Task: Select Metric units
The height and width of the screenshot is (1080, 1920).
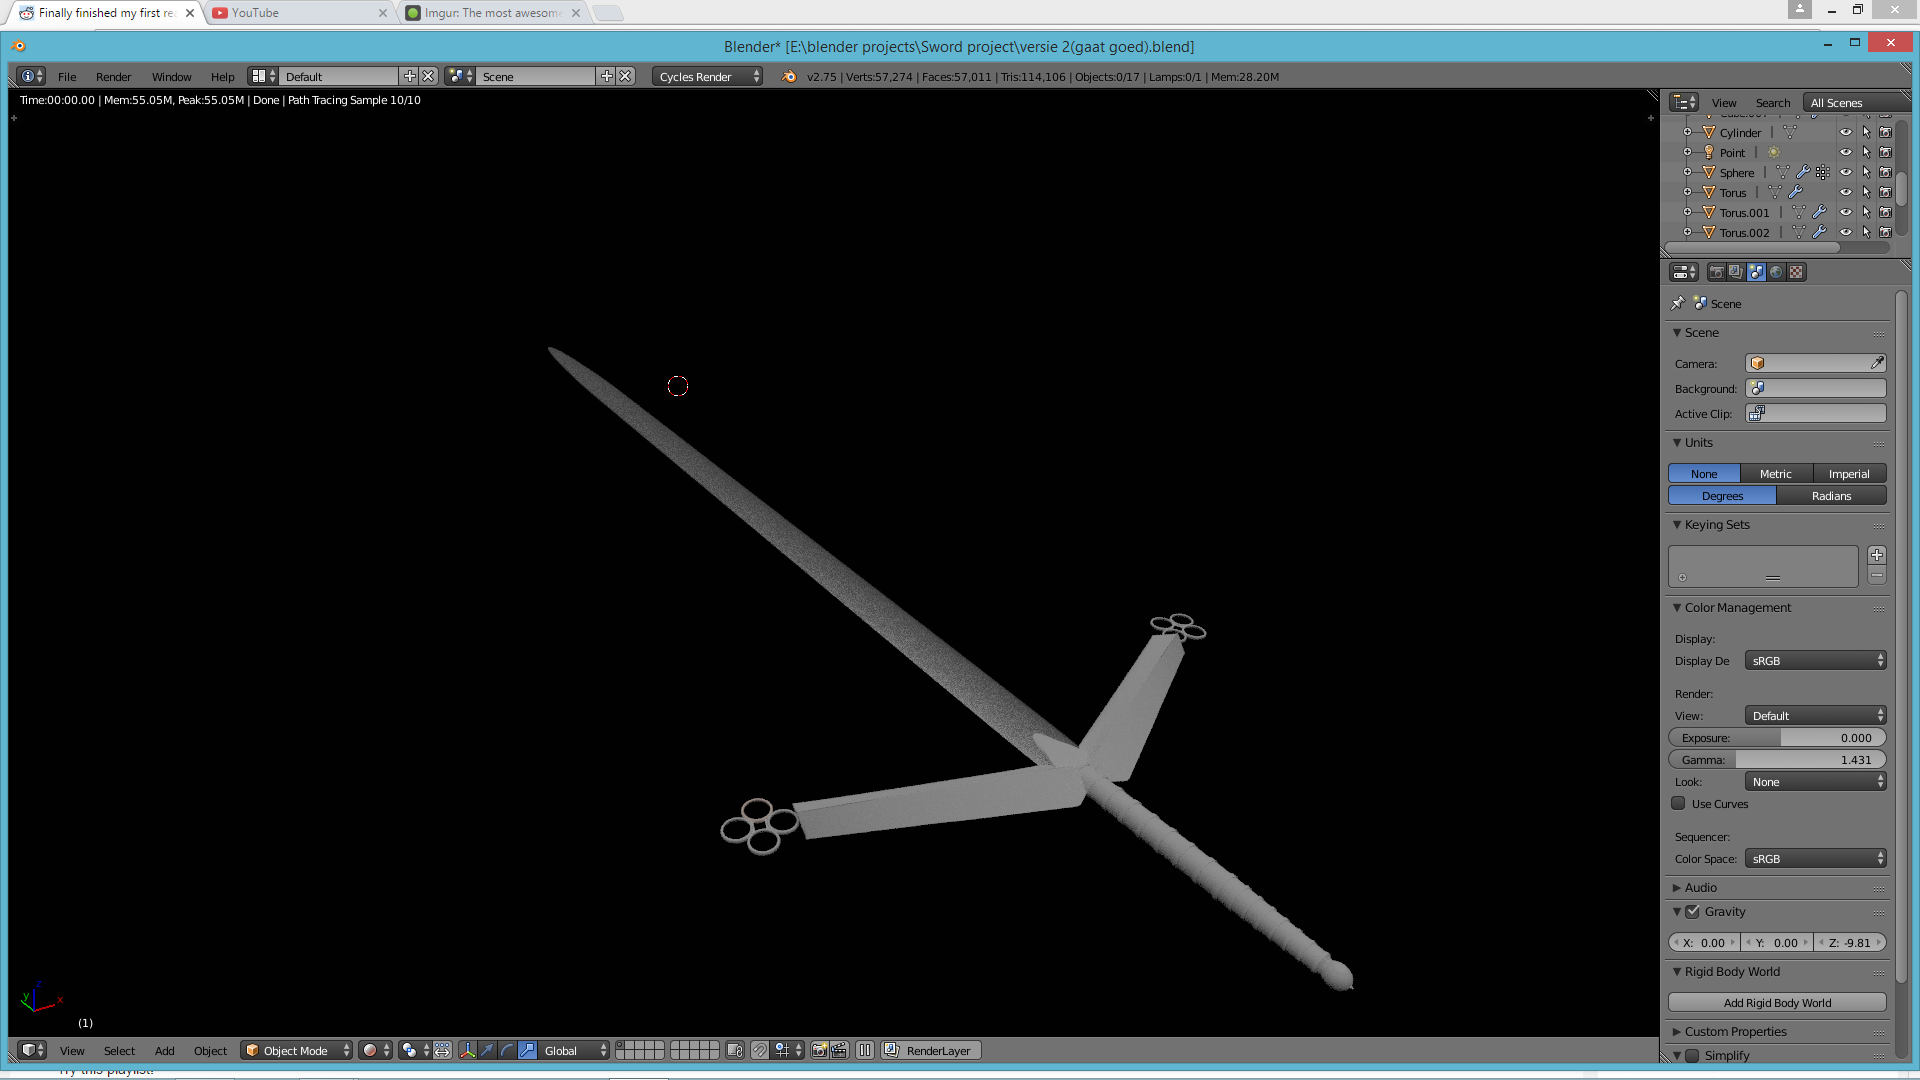Action: [x=1775, y=473]
